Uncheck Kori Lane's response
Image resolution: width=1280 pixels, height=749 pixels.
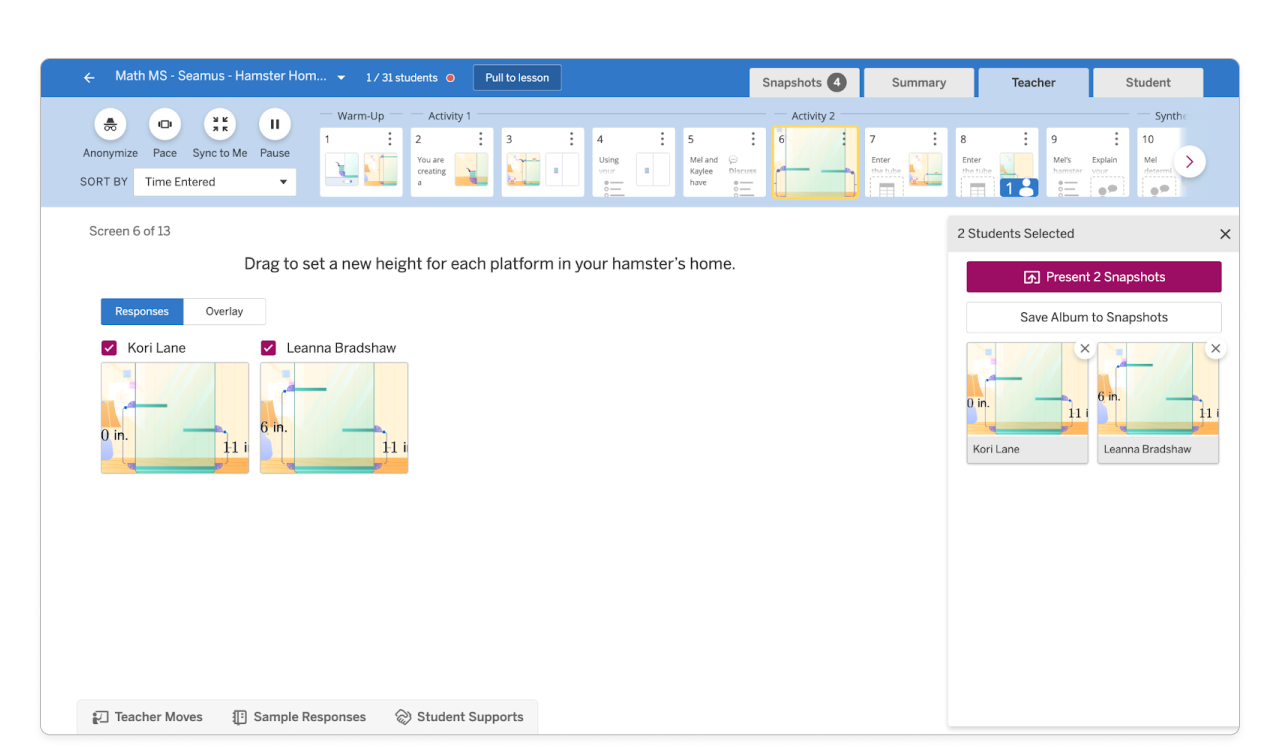pos(109,347)
